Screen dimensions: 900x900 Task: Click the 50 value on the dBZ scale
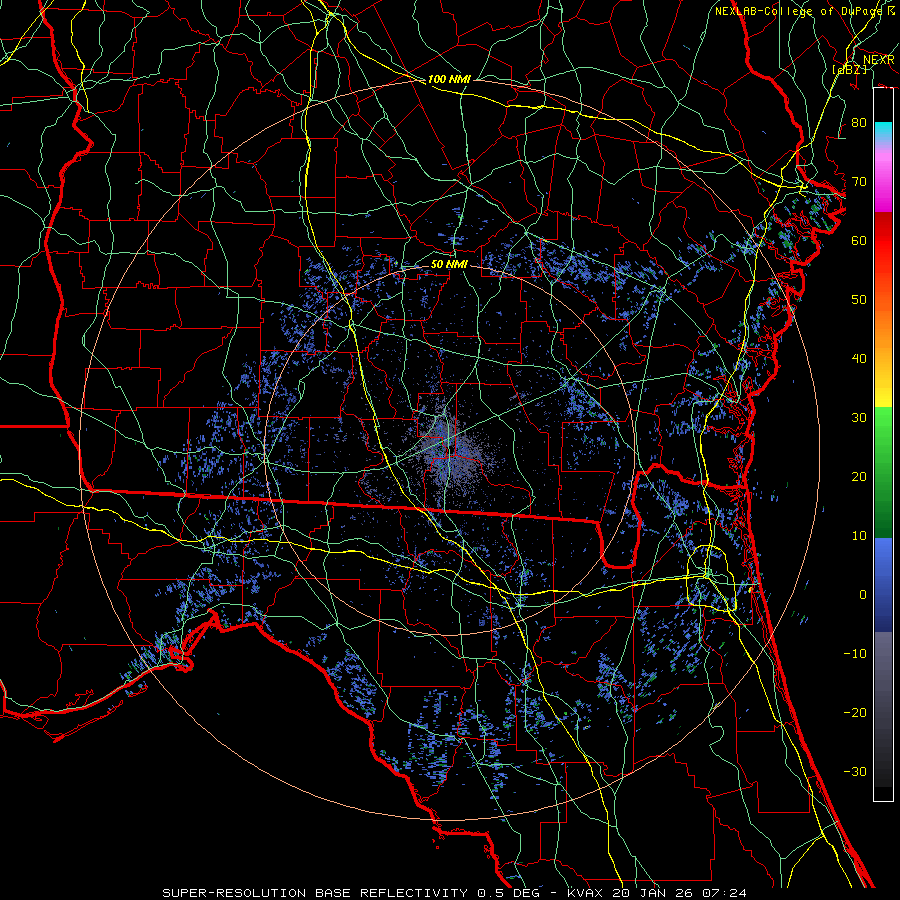859,300
